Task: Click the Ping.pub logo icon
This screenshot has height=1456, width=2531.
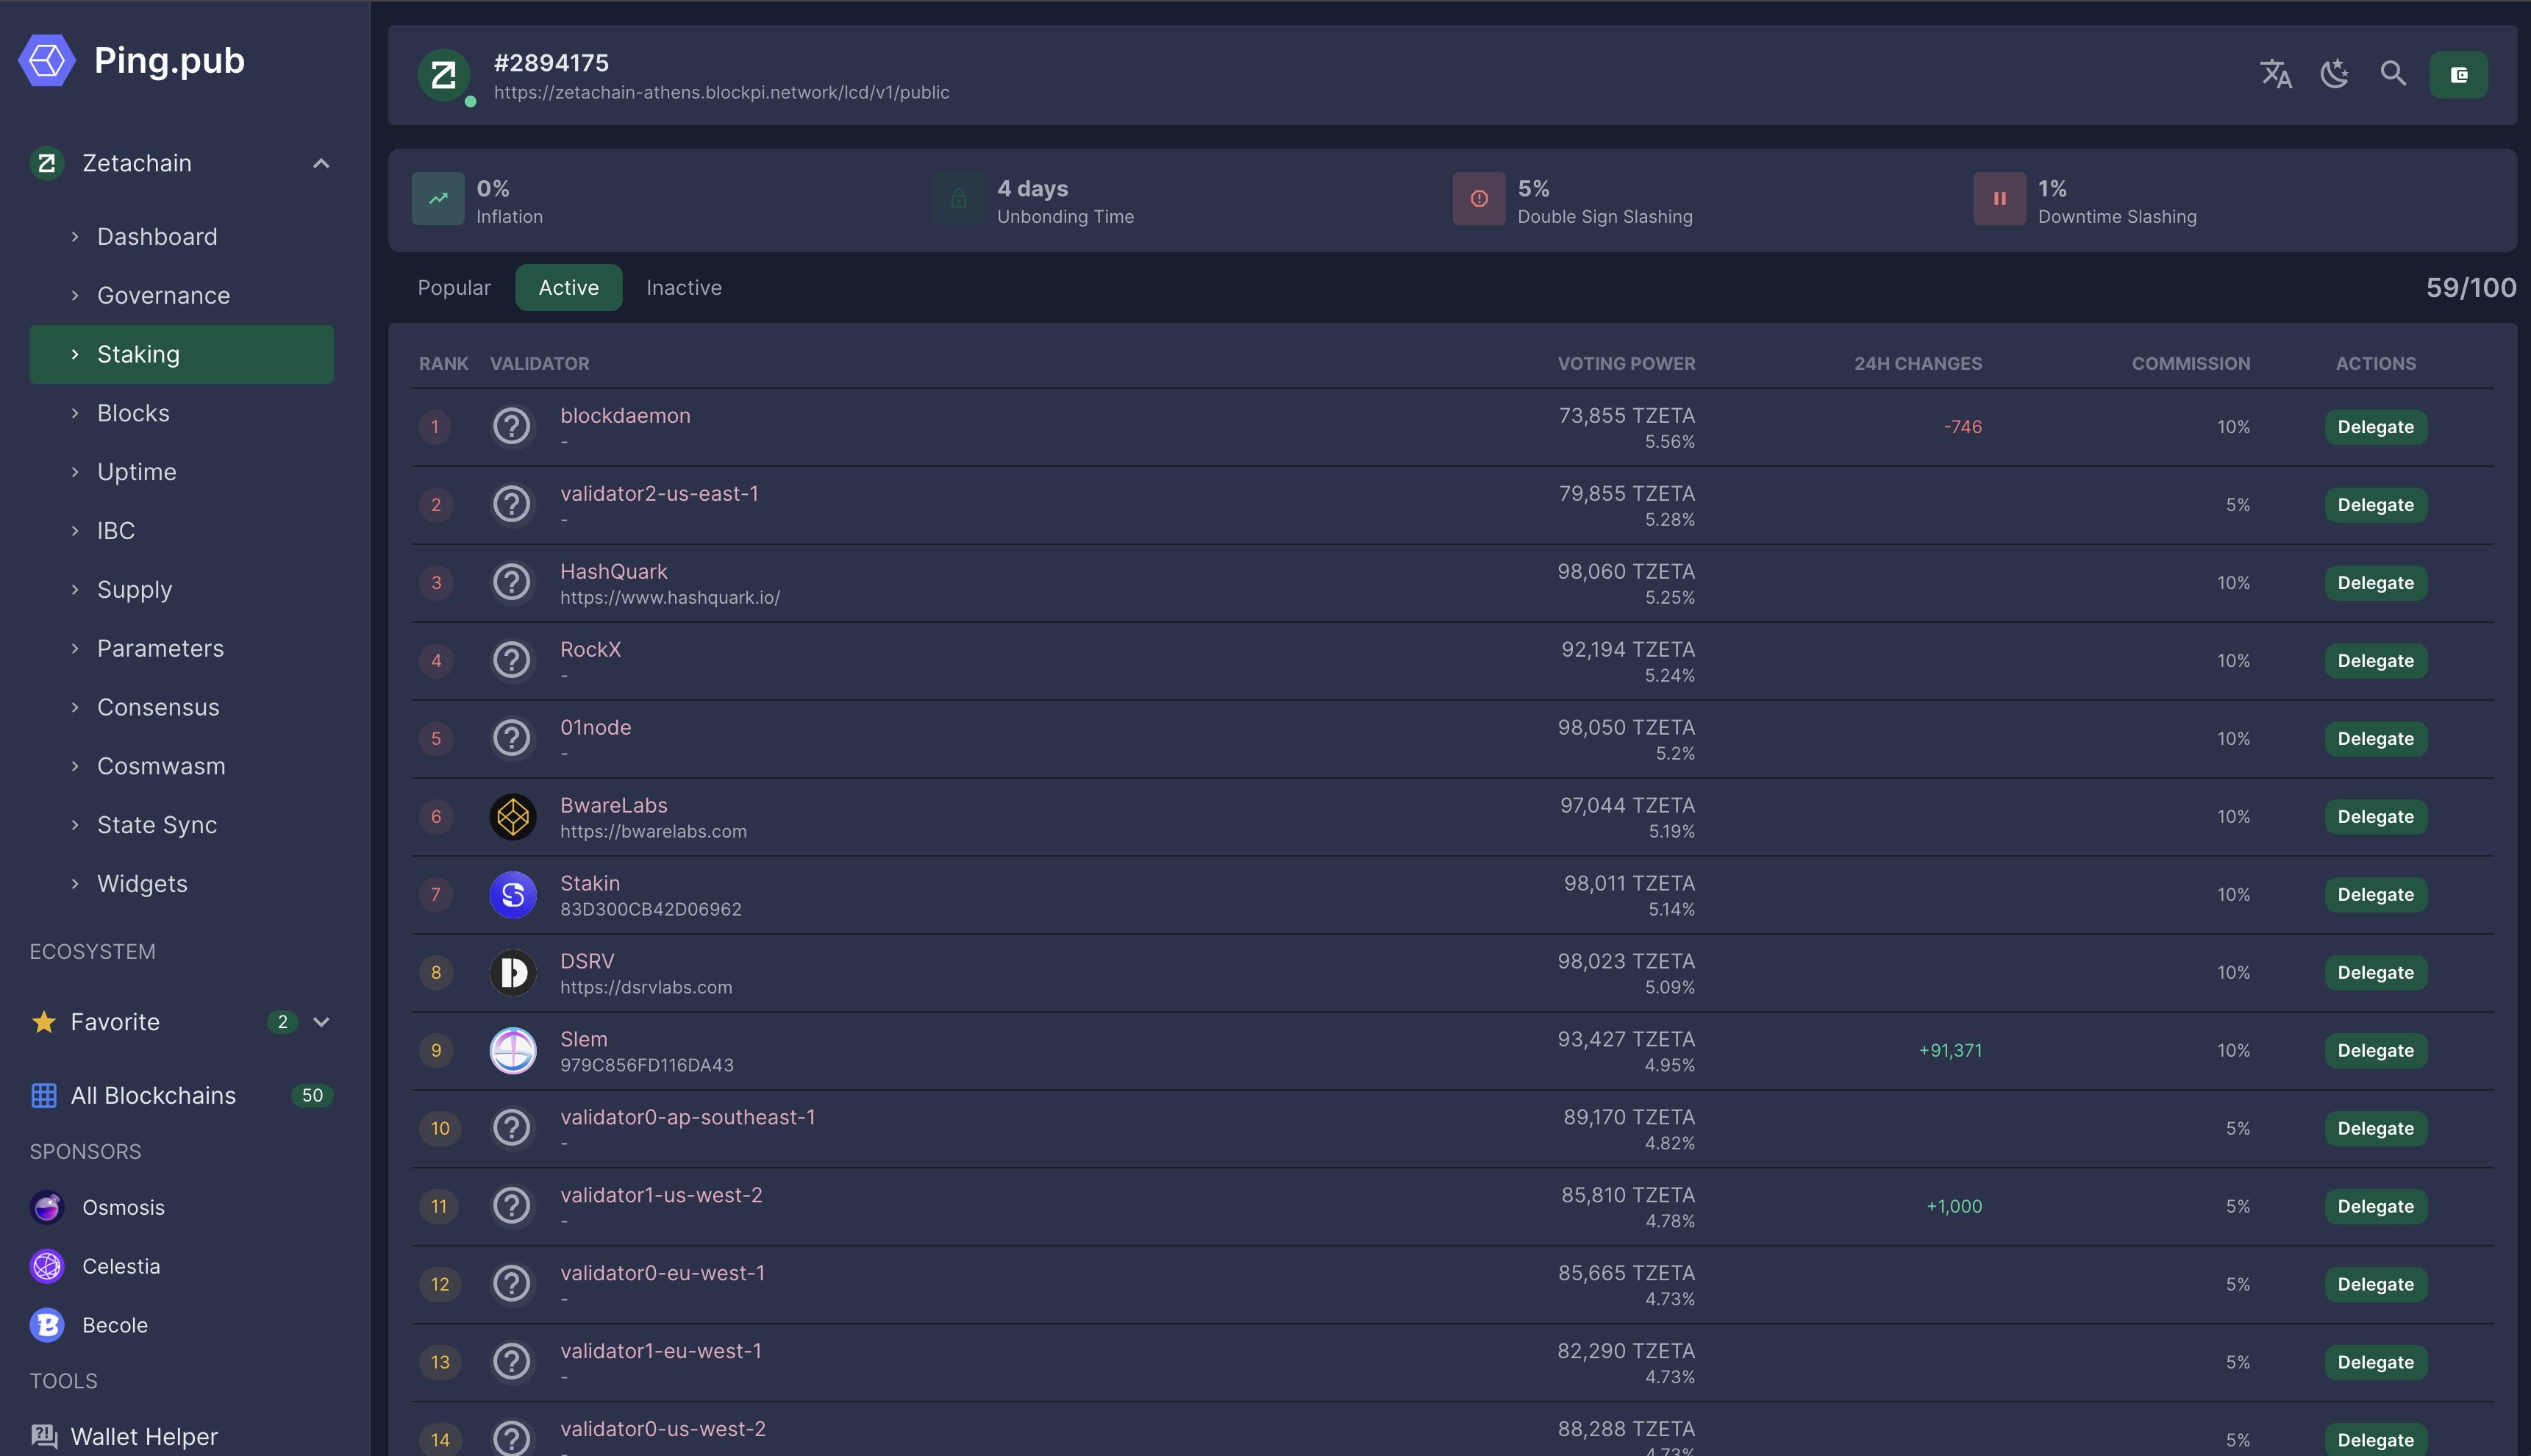Action: tap(47, 61)
